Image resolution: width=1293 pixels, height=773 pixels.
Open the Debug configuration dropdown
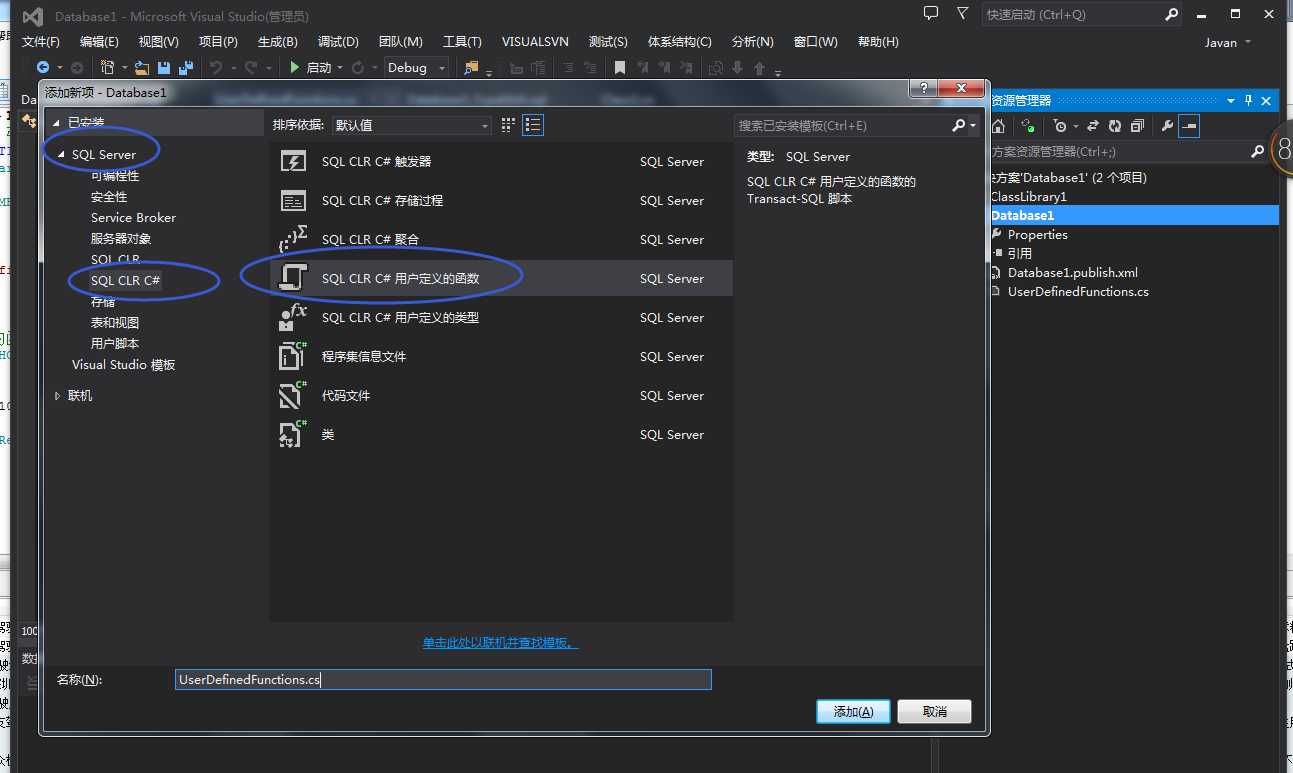click(x=416, y=68)
